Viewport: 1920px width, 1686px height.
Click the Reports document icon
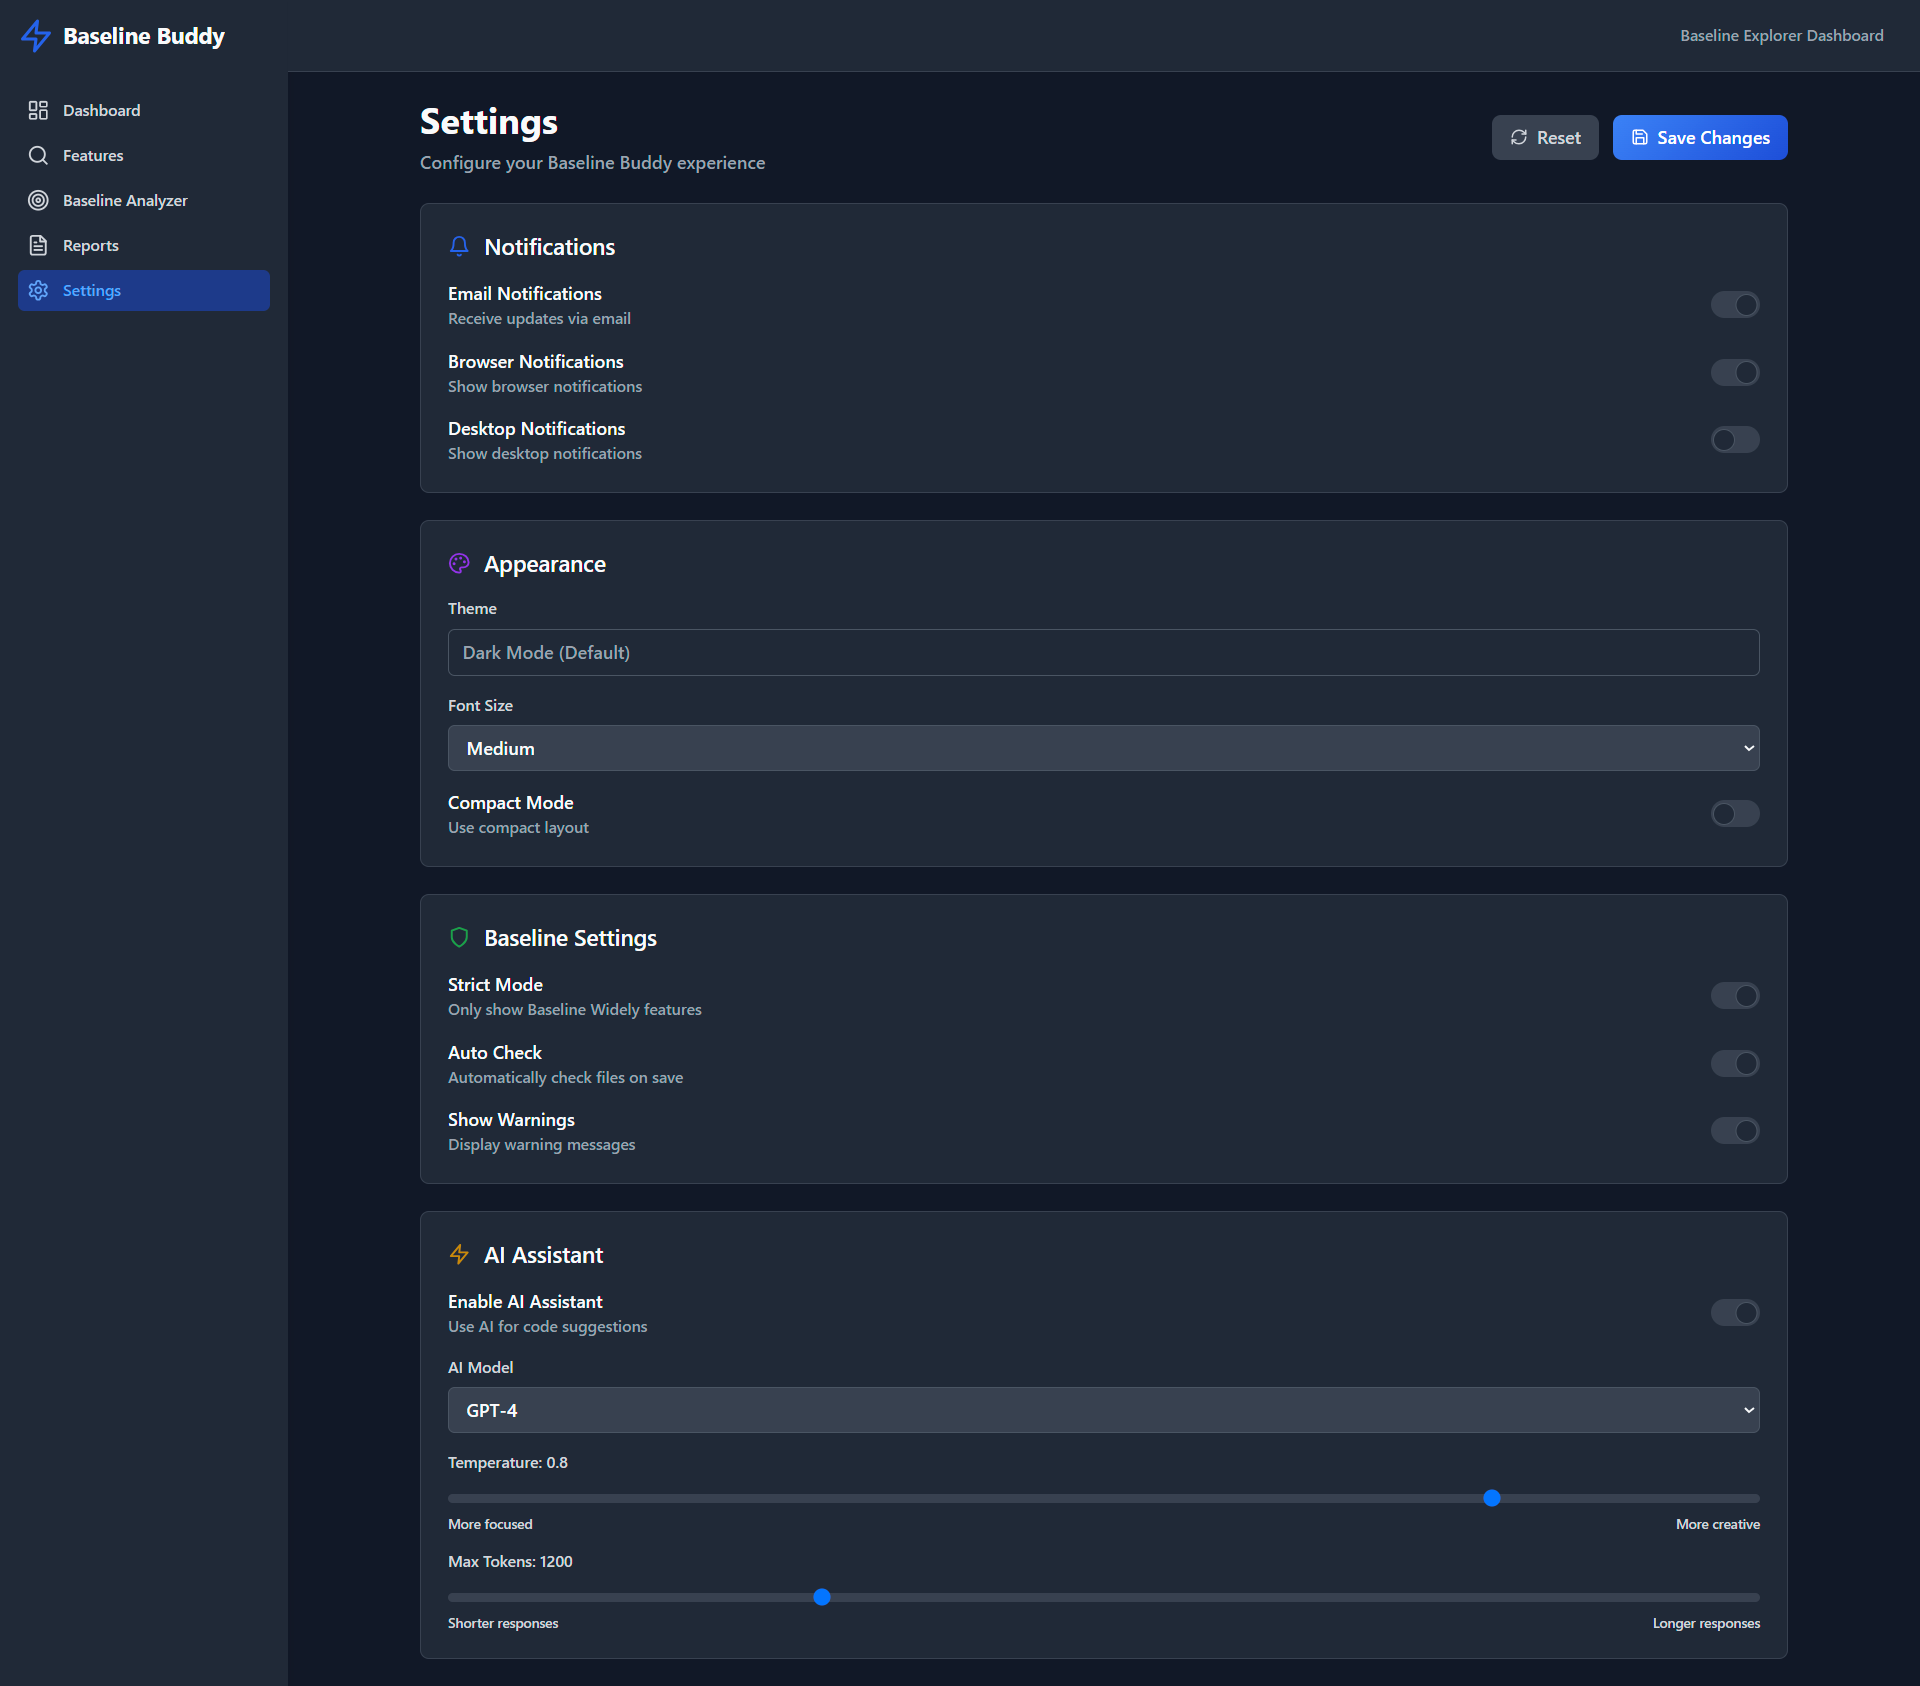point(38,245)
